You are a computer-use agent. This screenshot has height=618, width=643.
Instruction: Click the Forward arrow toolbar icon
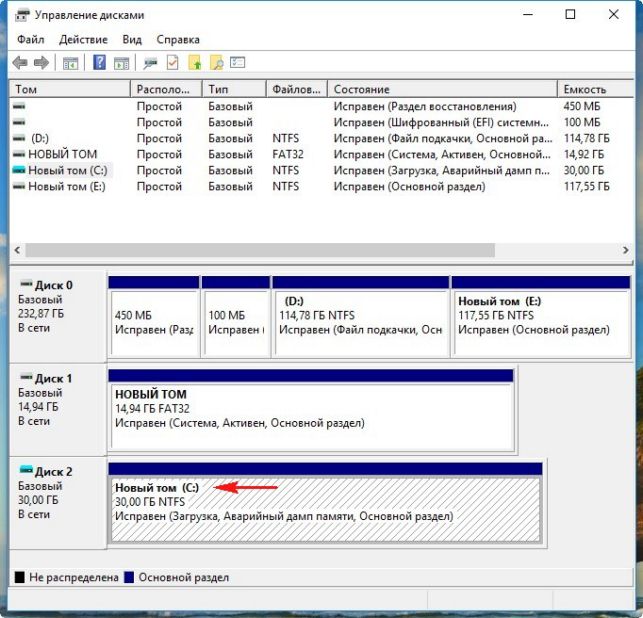pyautogui.click(x=41, y=63)
